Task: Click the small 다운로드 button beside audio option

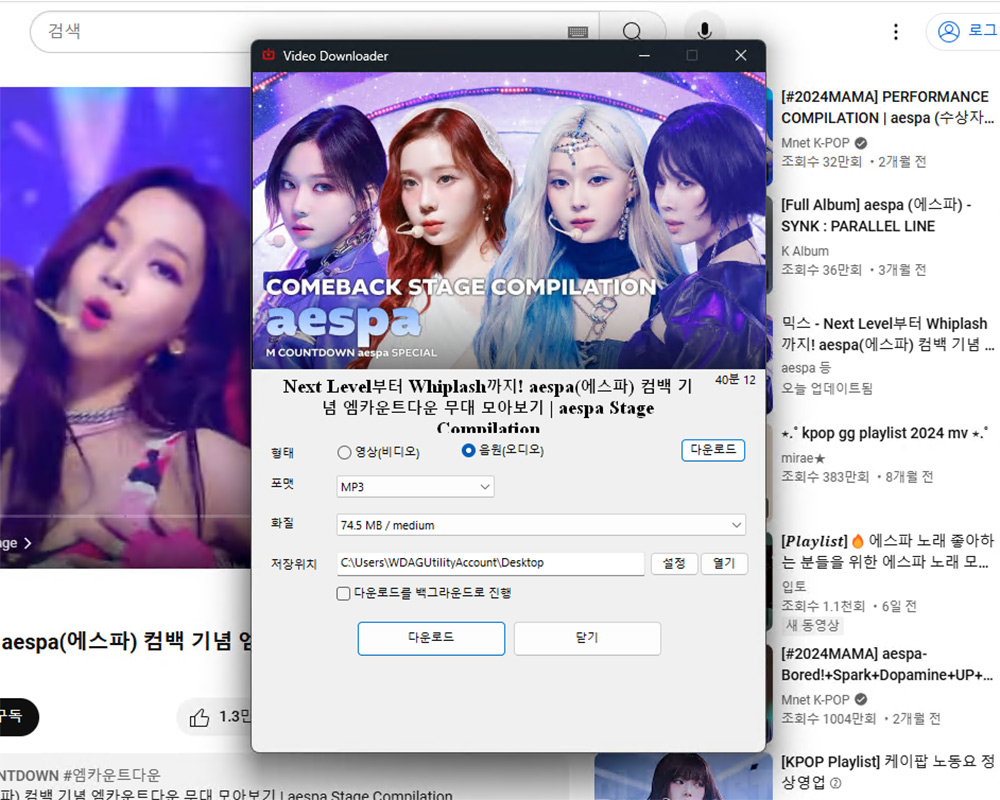Action: tap(713, 450)
